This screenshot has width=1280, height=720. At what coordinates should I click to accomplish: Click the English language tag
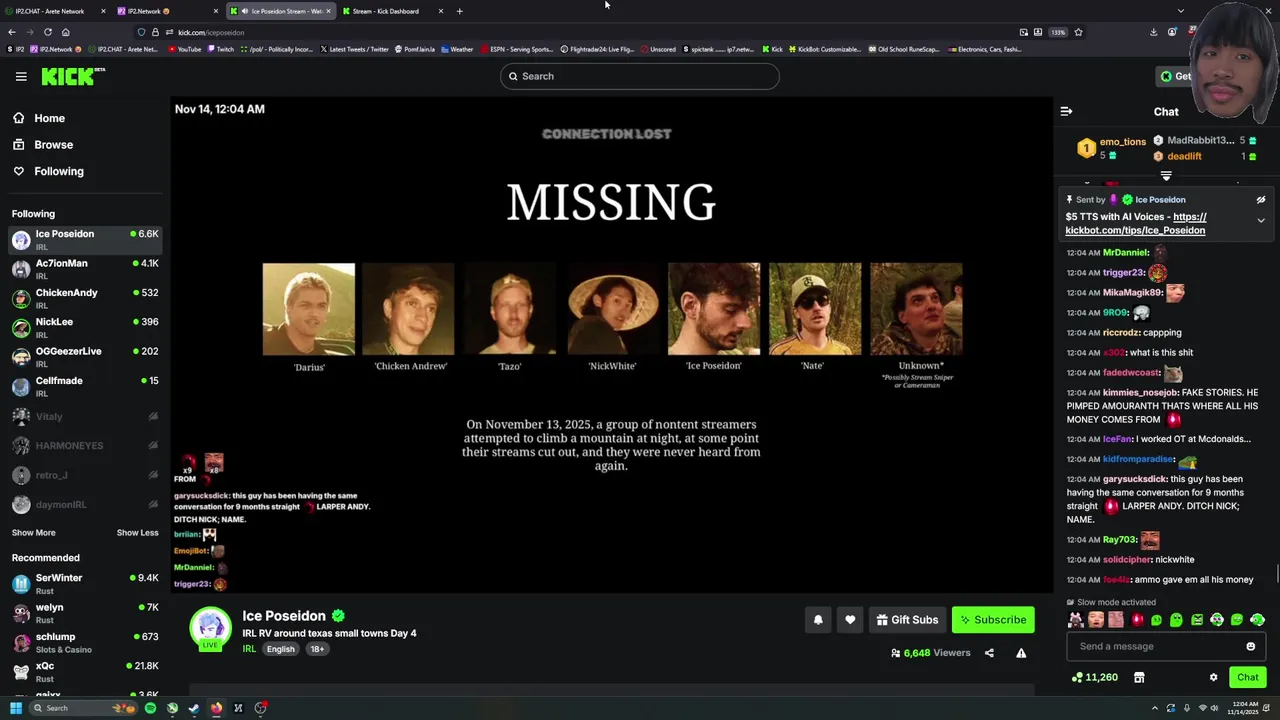[280, 649]
